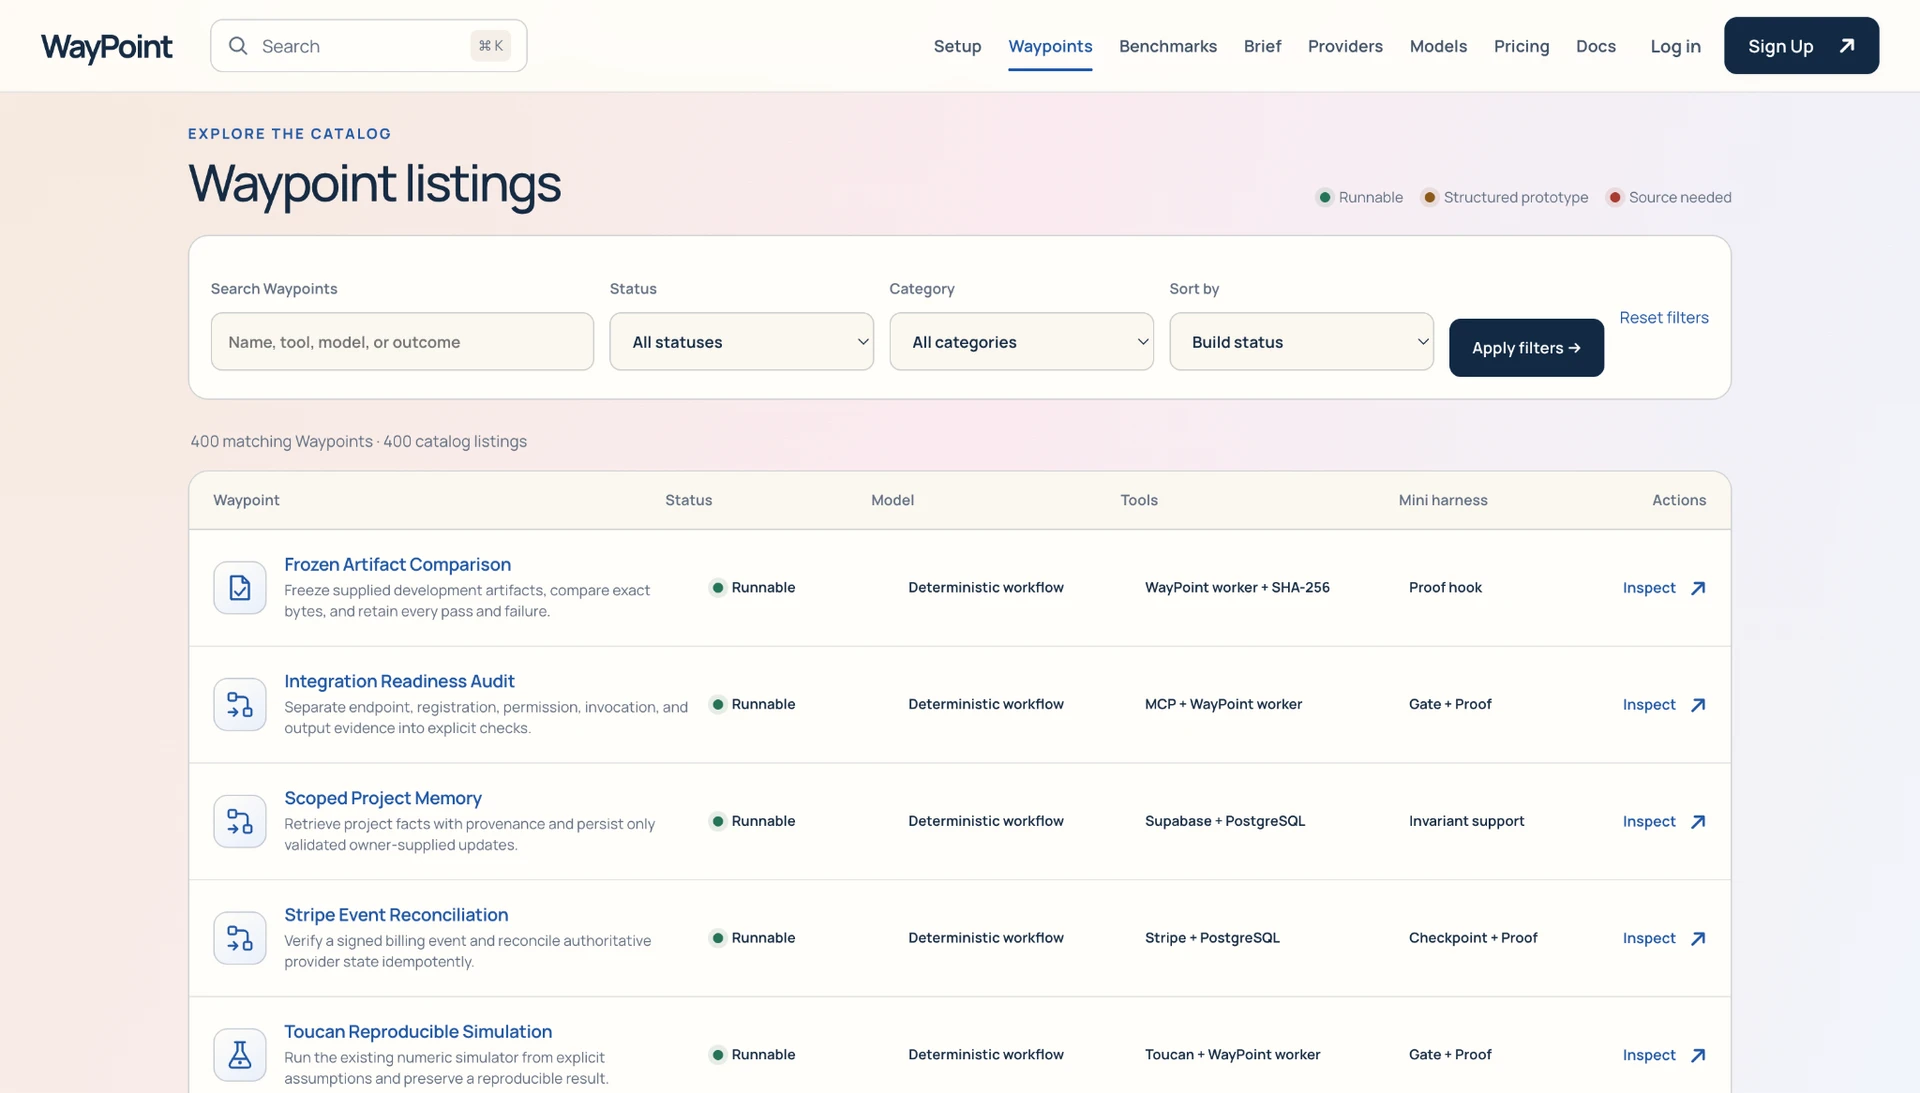Open the Providers nav item

1345,46
